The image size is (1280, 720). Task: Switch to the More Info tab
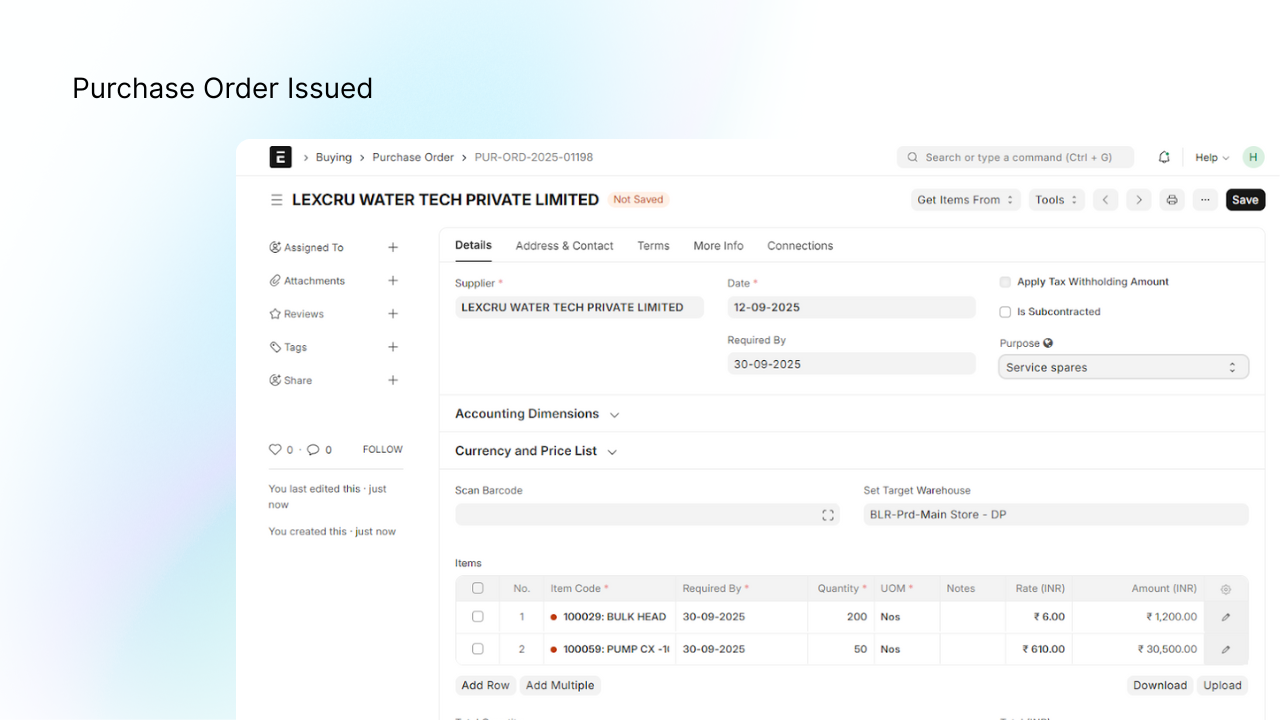718,246
